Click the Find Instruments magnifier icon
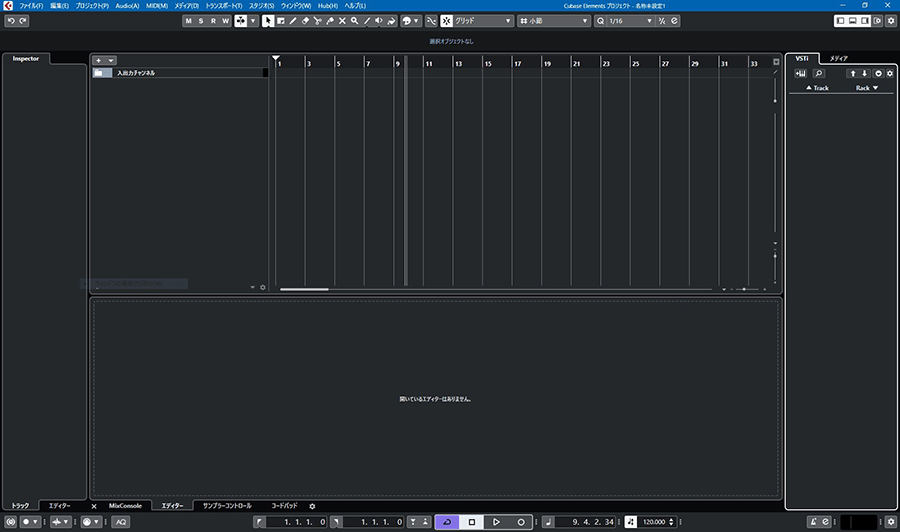 click(x=819, y=73)
